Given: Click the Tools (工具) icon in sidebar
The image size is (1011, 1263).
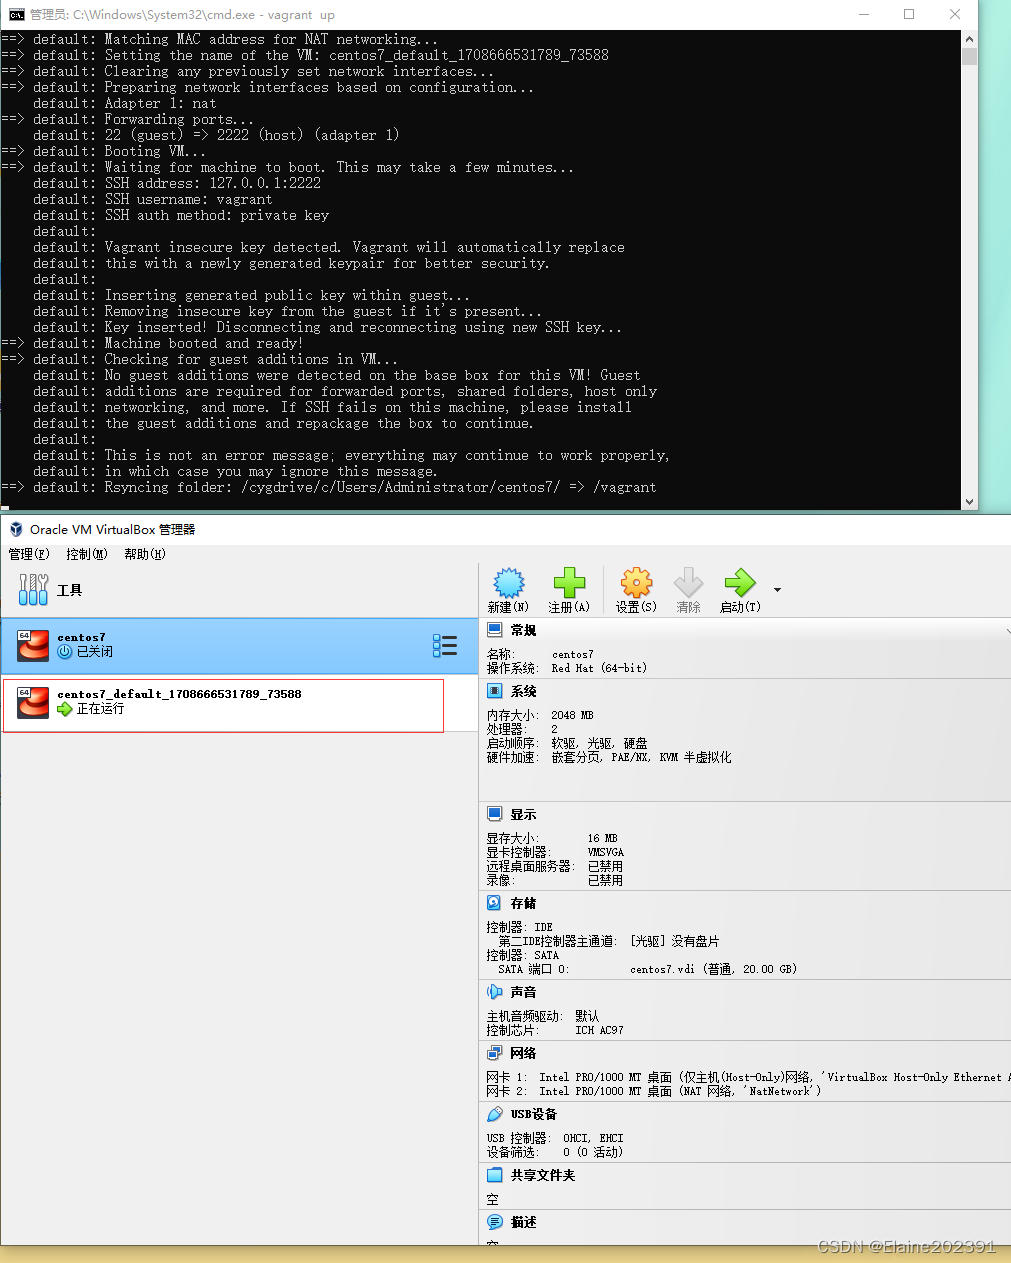Looking at the screenshot, I should pyautogui.click(x=33, y=590).
